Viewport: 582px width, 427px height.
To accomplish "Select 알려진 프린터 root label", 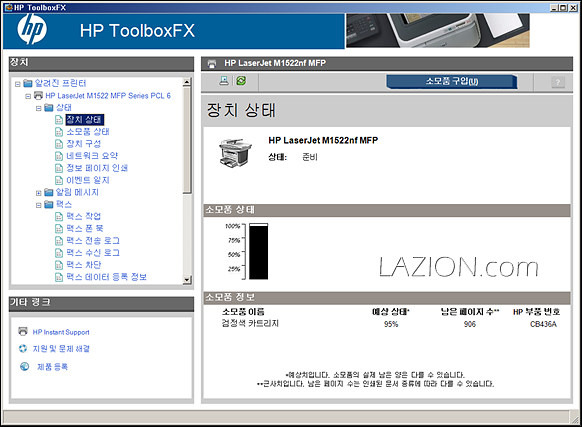I will [x=60, y=83].
